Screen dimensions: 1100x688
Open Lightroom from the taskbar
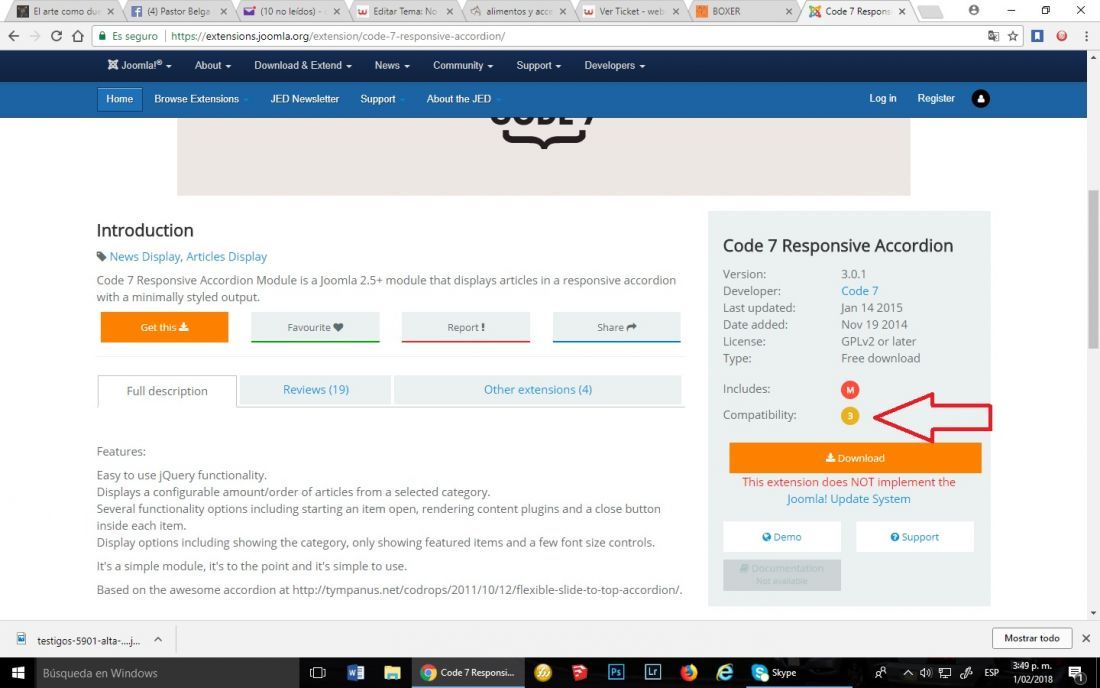(652, 673)
